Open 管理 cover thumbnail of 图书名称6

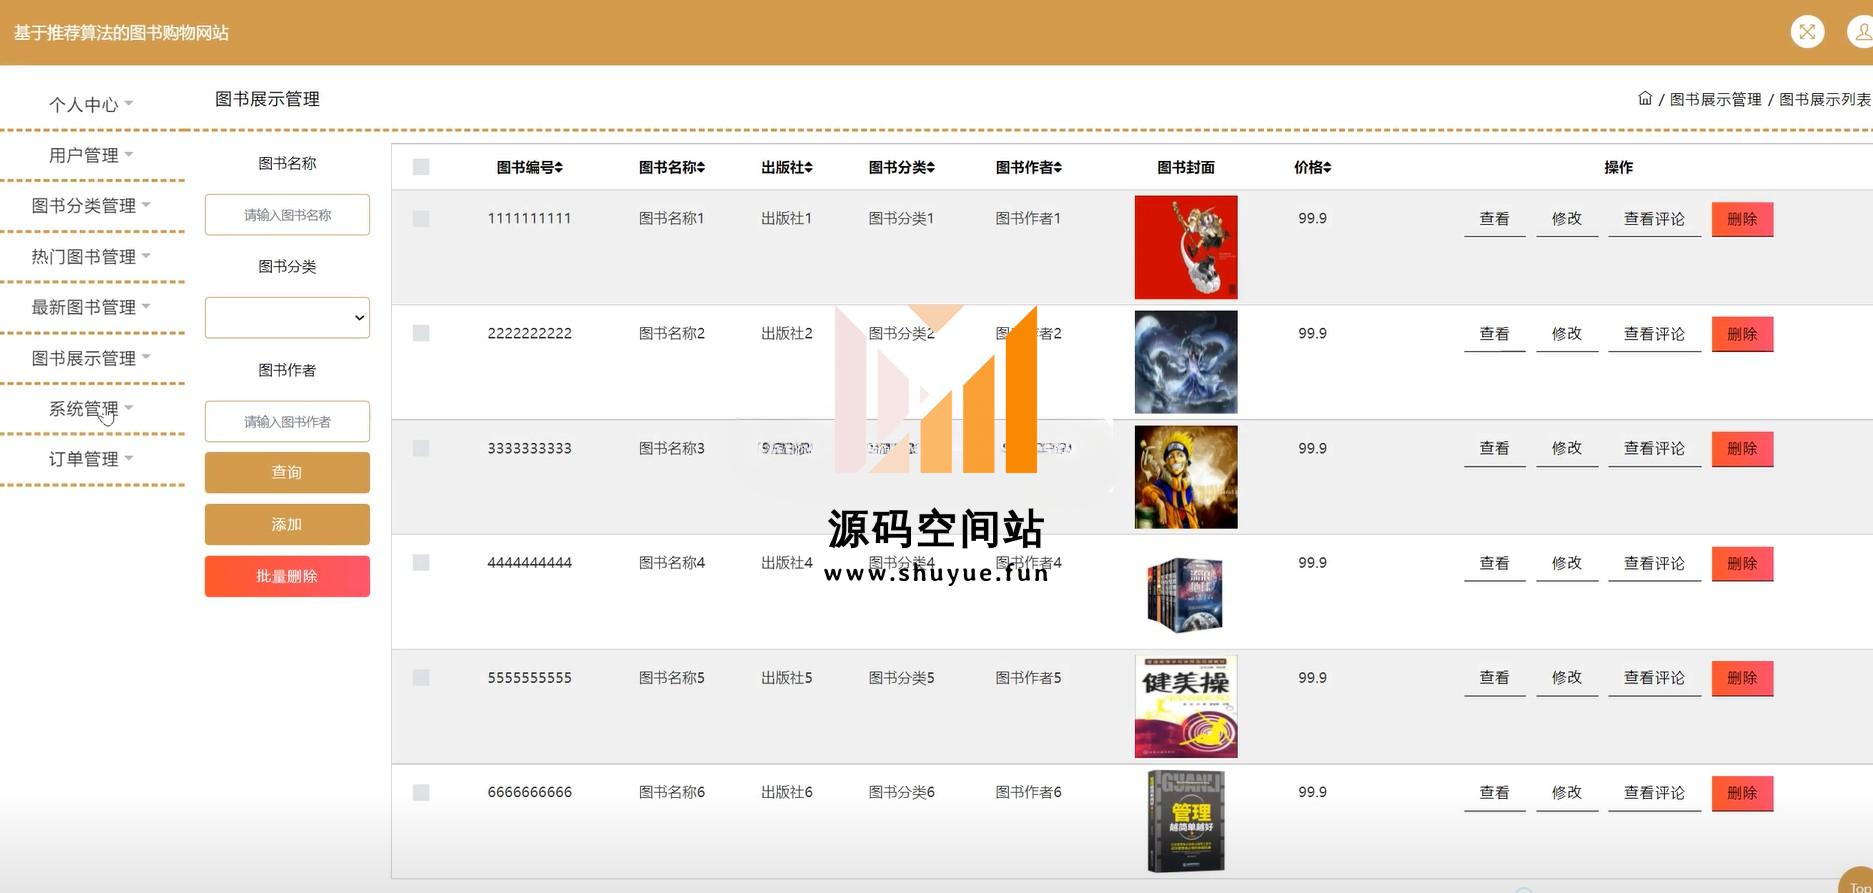tap(1186, 821)
